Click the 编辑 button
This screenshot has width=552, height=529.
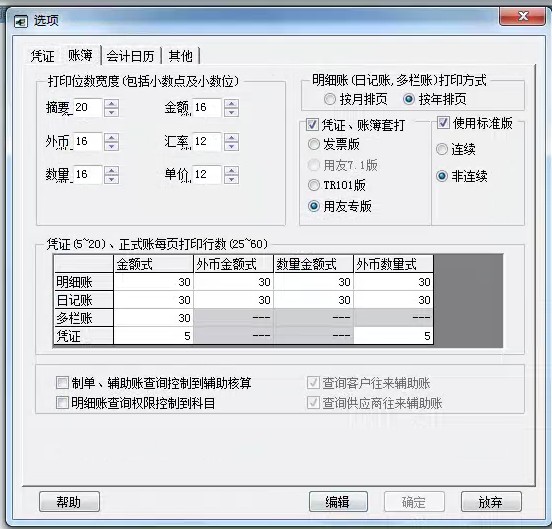point(338,502)
